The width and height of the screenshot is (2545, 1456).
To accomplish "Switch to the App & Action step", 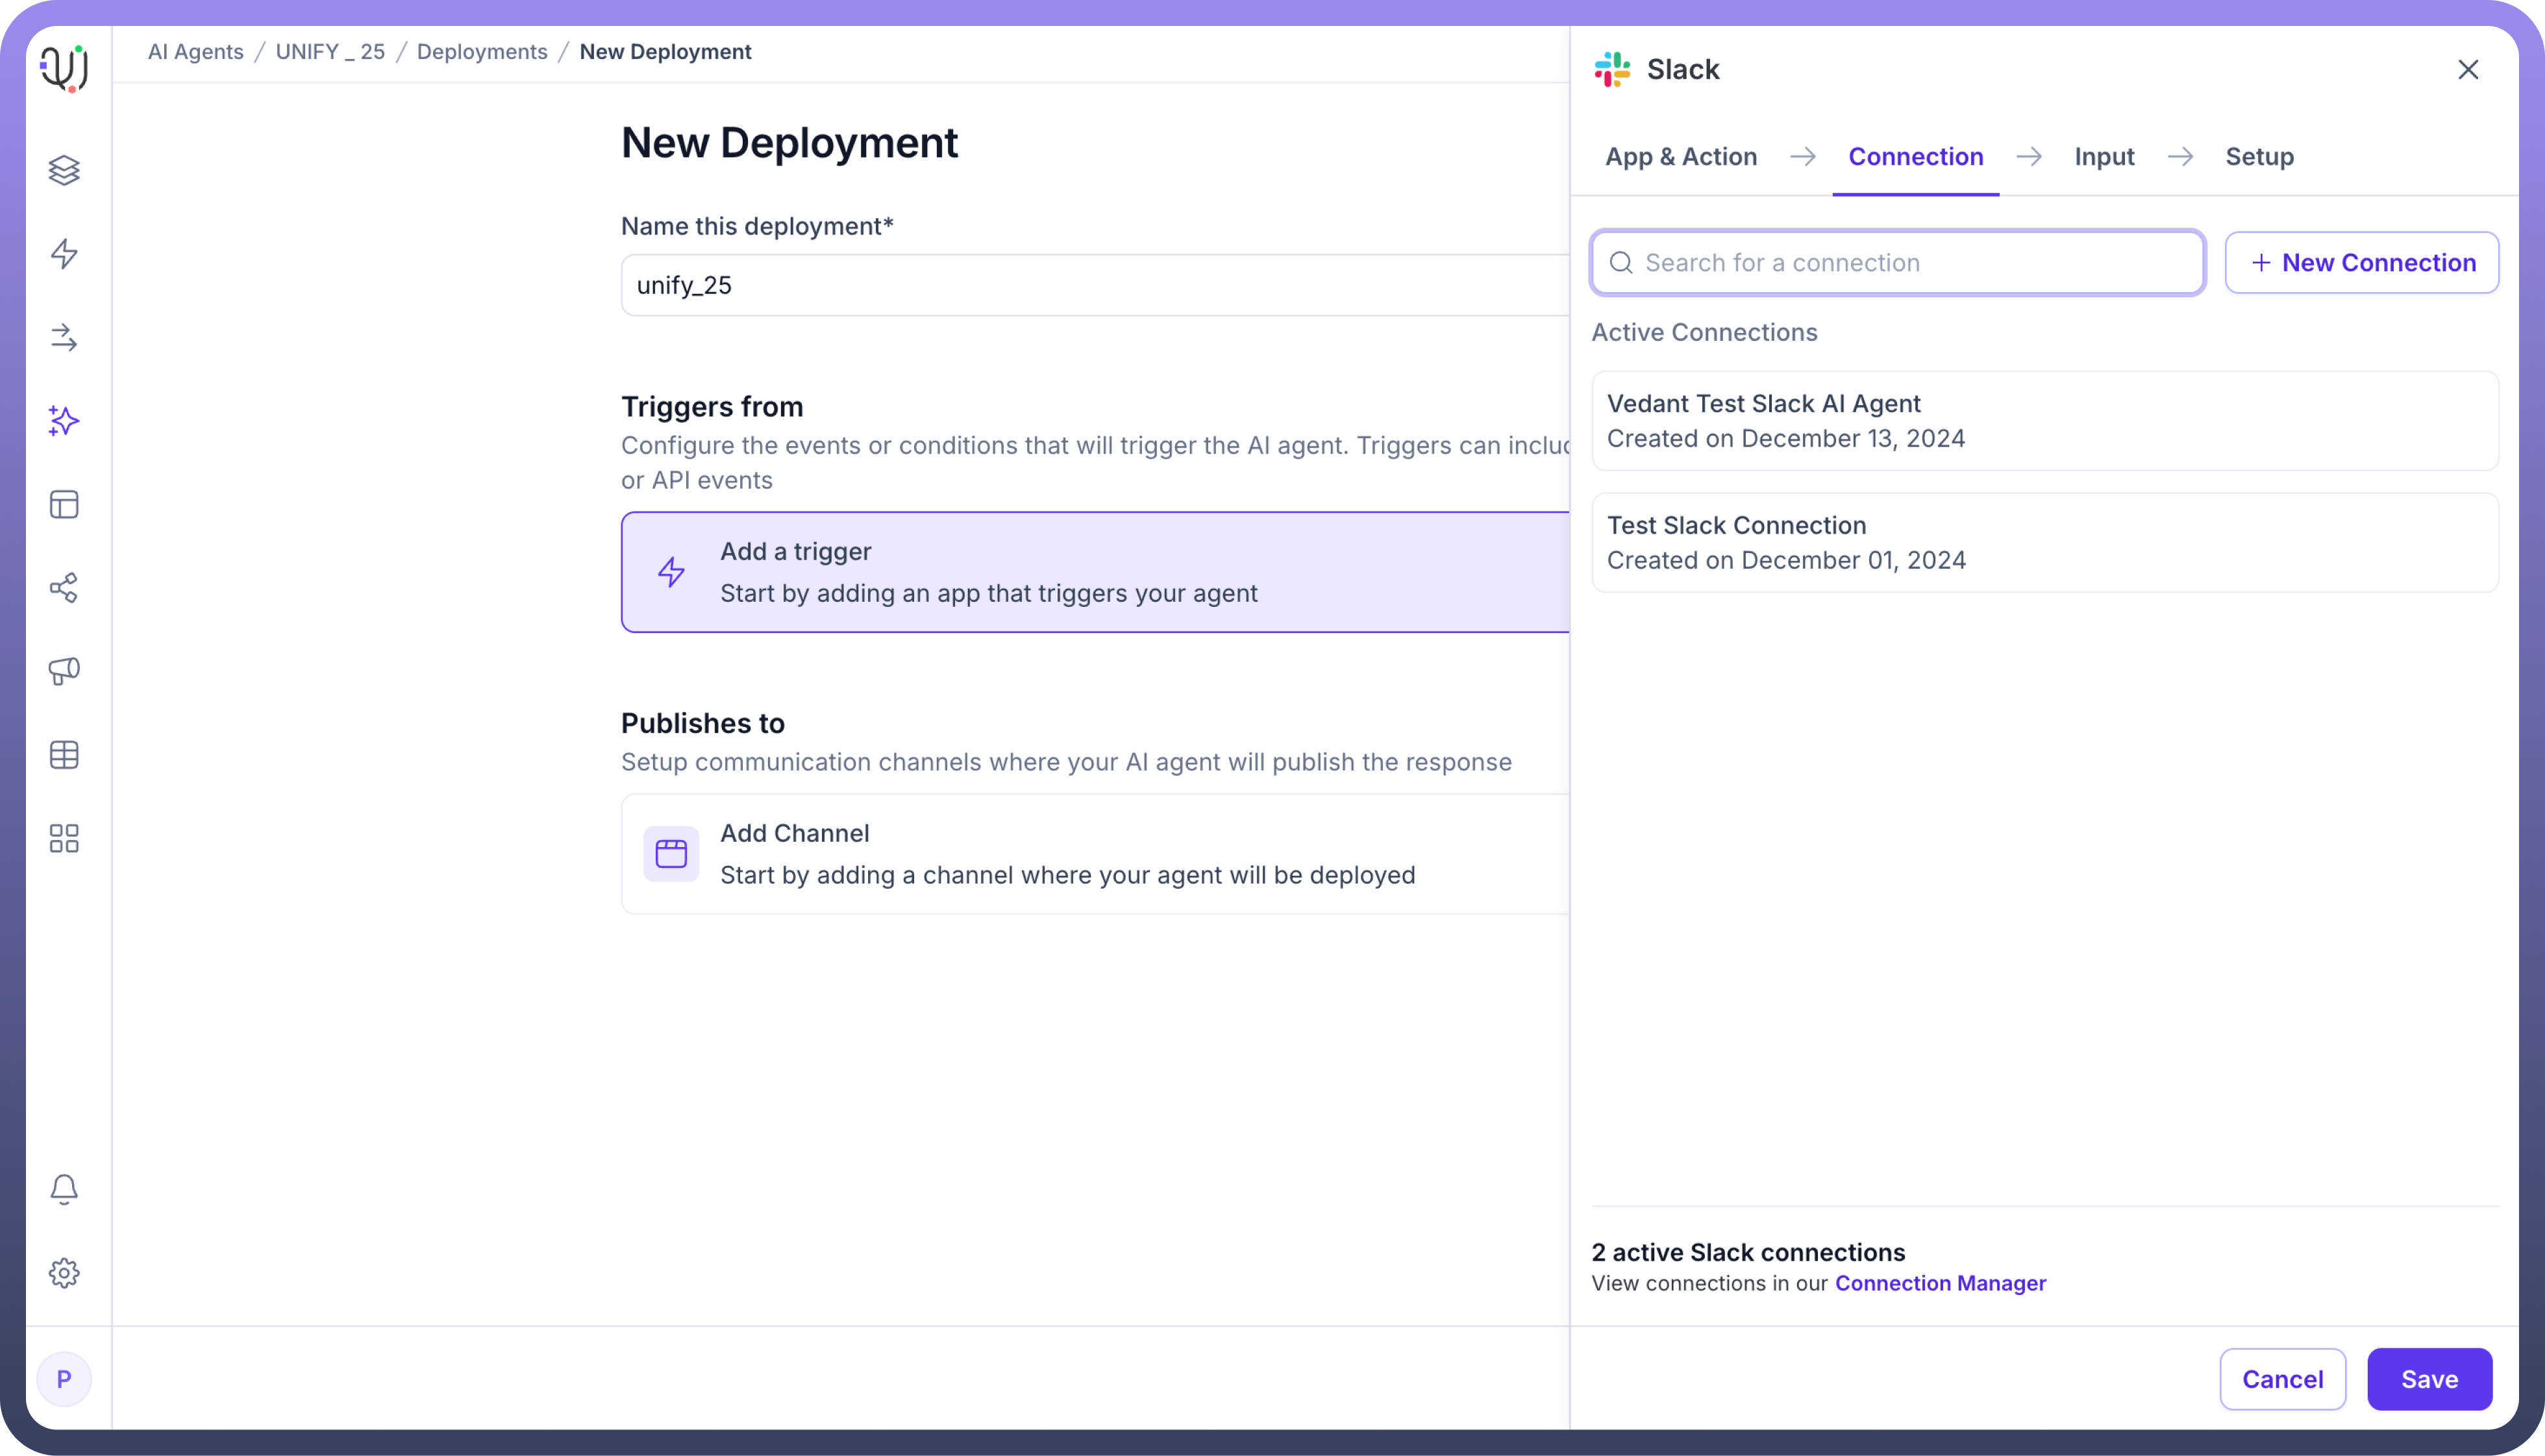I will tap(1680, 157).
